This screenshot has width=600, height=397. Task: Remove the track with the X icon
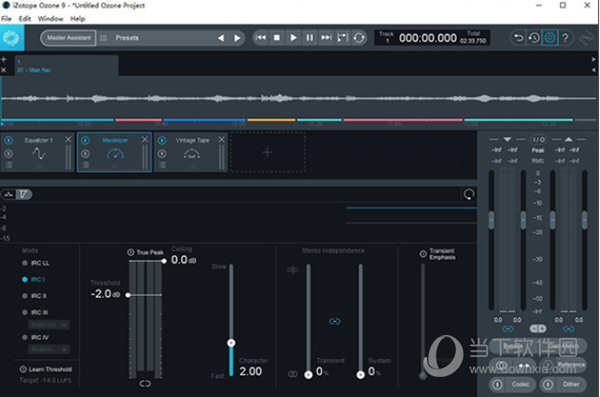pyautogui.click(x=3, y=70)
